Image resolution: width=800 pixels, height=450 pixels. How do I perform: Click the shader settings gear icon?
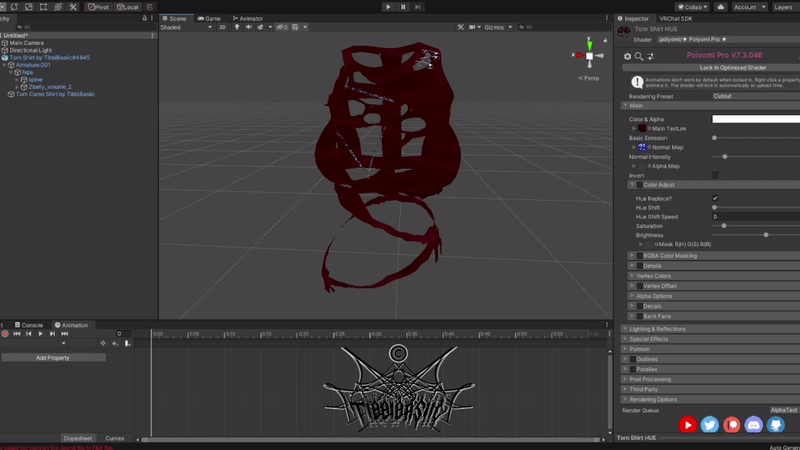pyautogui.click(x=627, y=56)
